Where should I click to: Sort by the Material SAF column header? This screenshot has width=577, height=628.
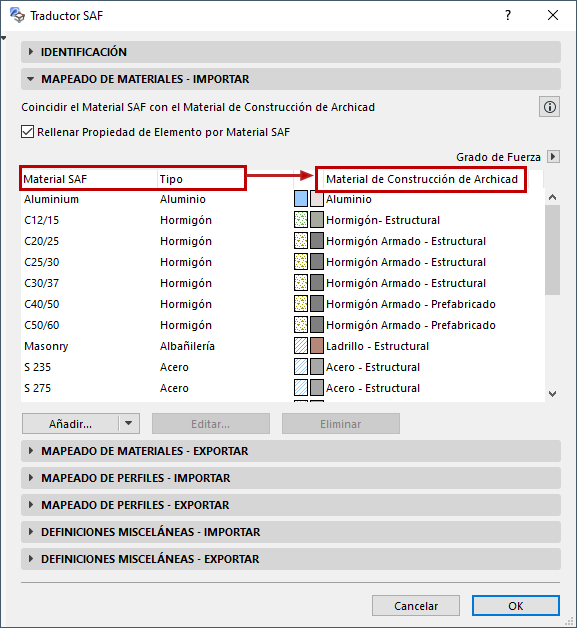point(89,179)
